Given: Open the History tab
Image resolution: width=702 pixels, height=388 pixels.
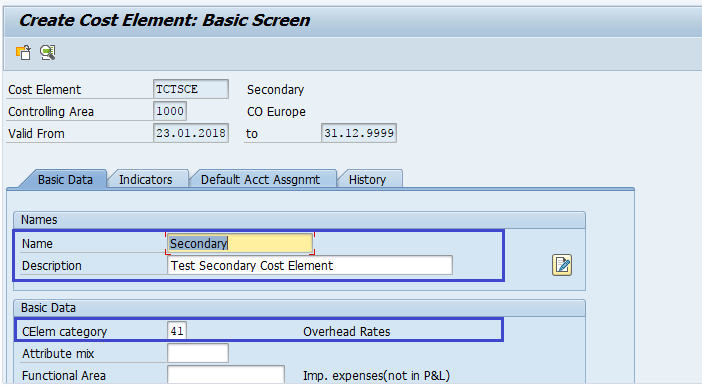Looking at the screenshot, I should tap(367, 179).
